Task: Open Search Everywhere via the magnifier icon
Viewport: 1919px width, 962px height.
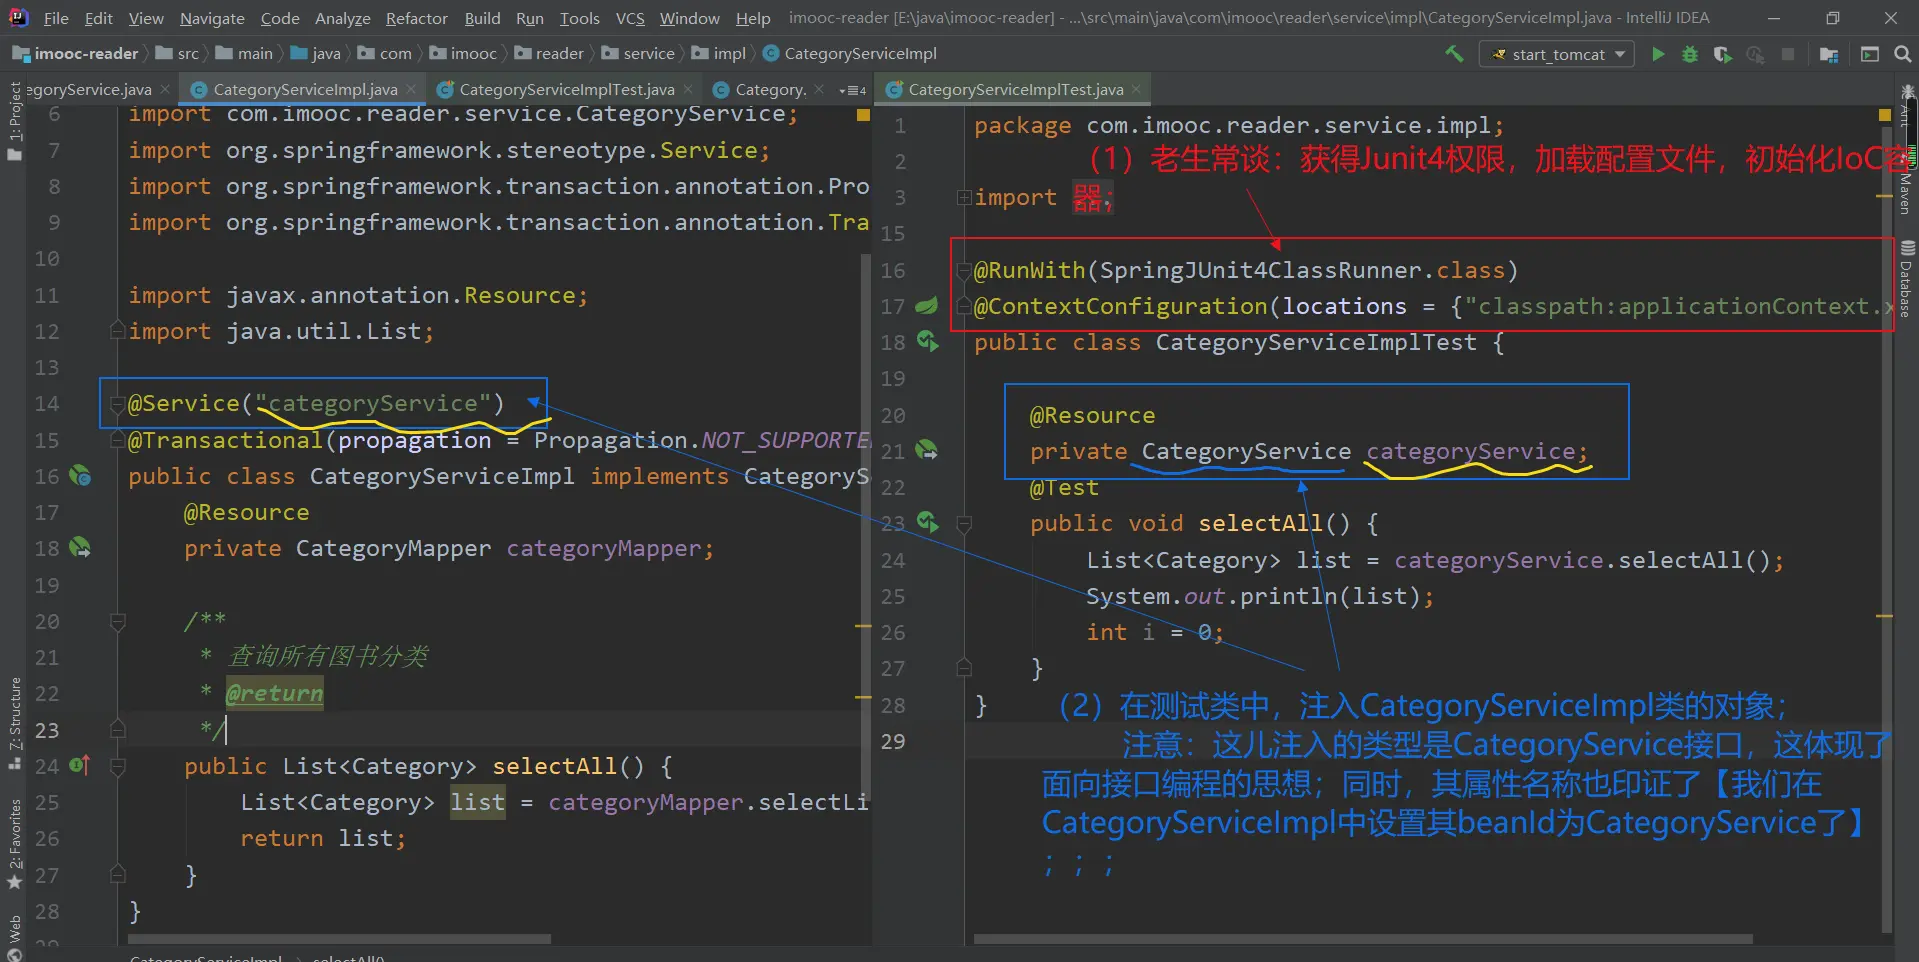Action: click(x=1902, y=54)
